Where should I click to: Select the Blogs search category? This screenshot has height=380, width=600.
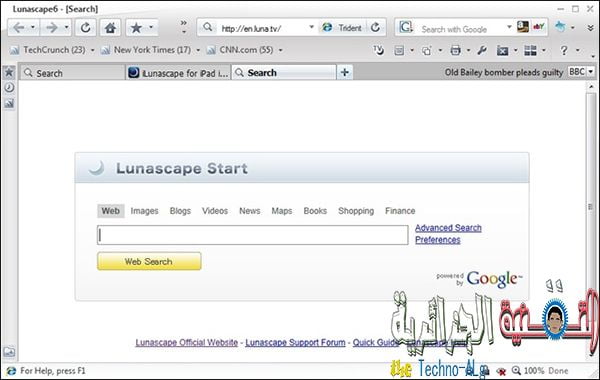click(x=180, y=211)
